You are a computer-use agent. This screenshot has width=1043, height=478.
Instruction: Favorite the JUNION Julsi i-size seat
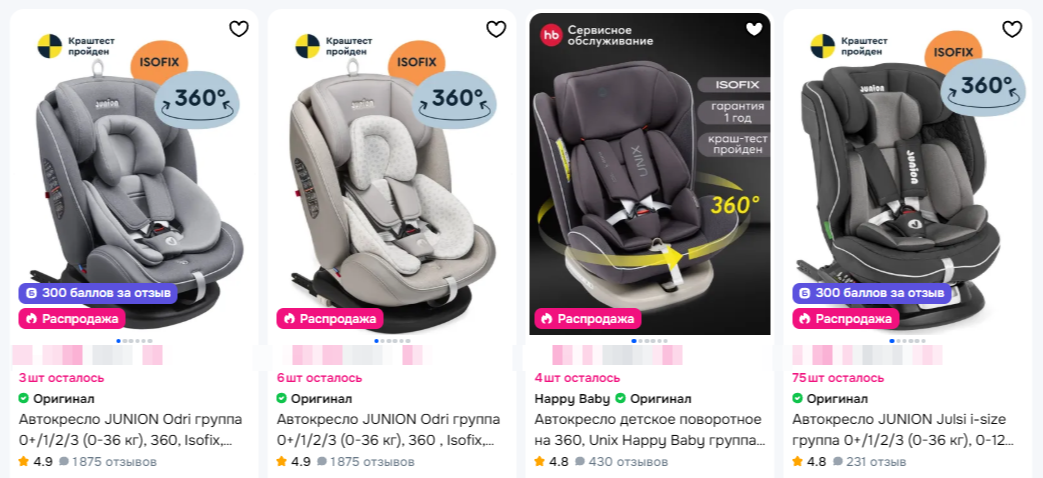tap(1012, 29)
